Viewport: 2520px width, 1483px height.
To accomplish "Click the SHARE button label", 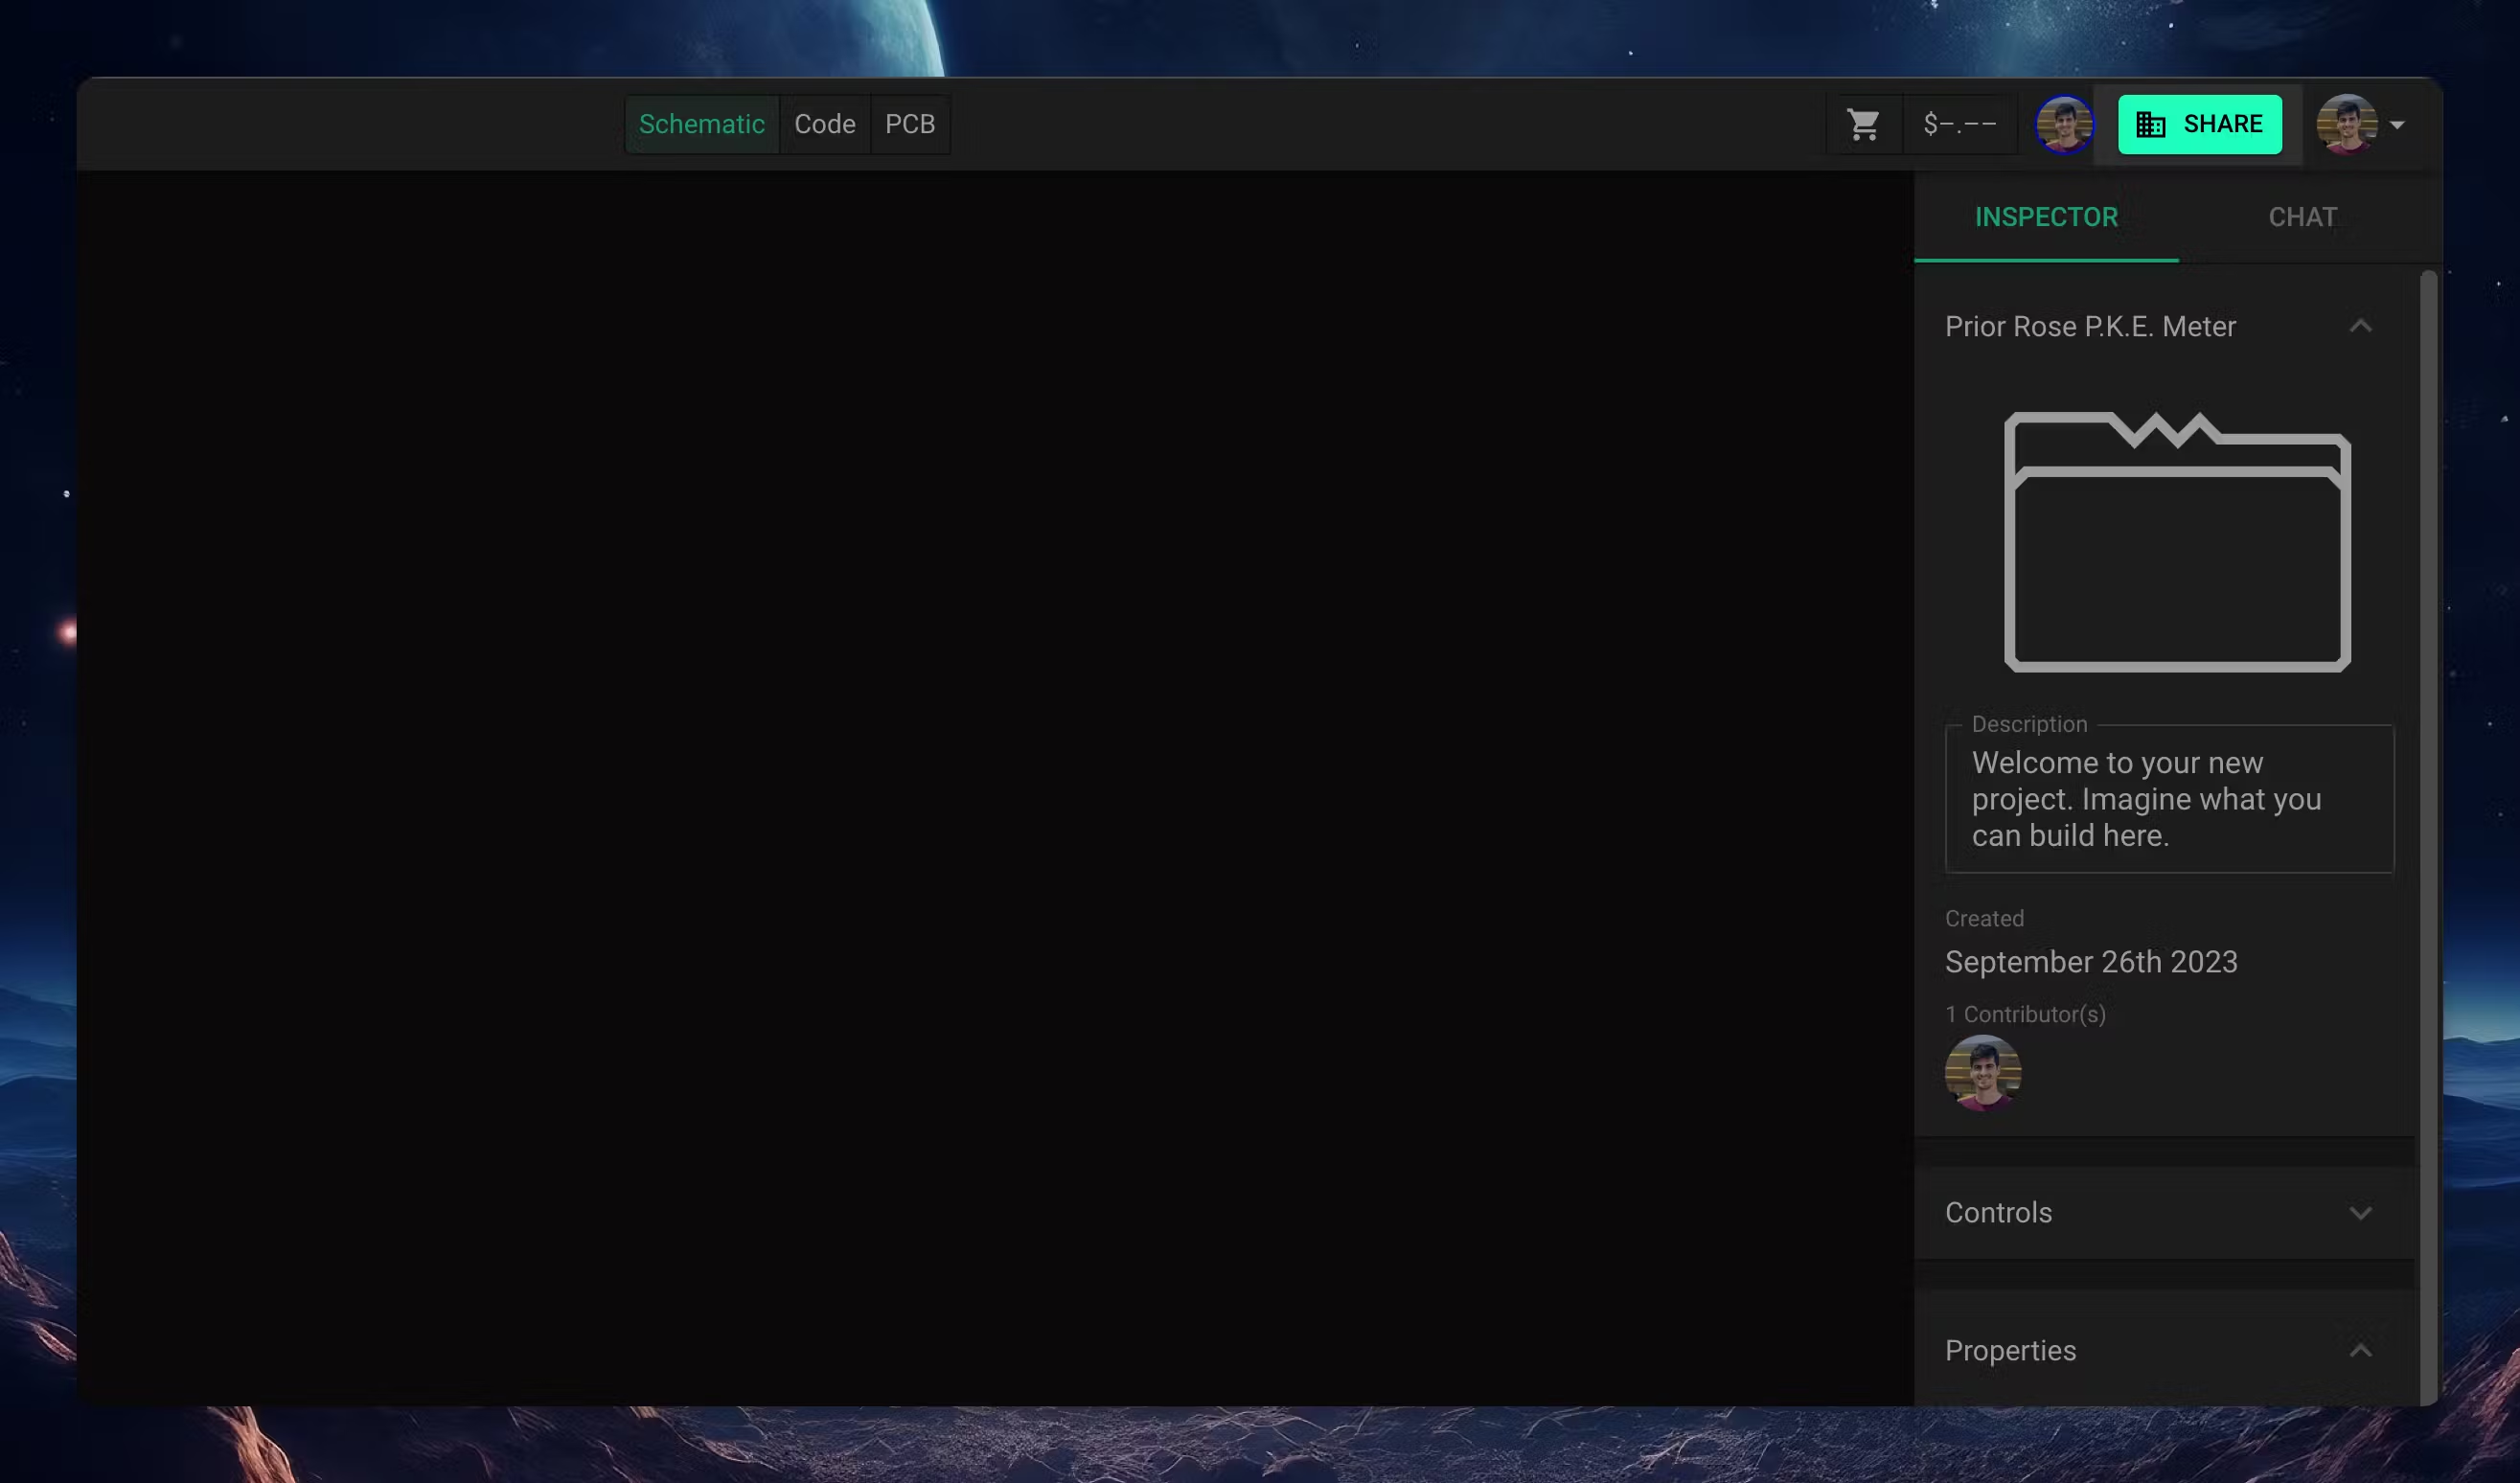I will 2222,124.
